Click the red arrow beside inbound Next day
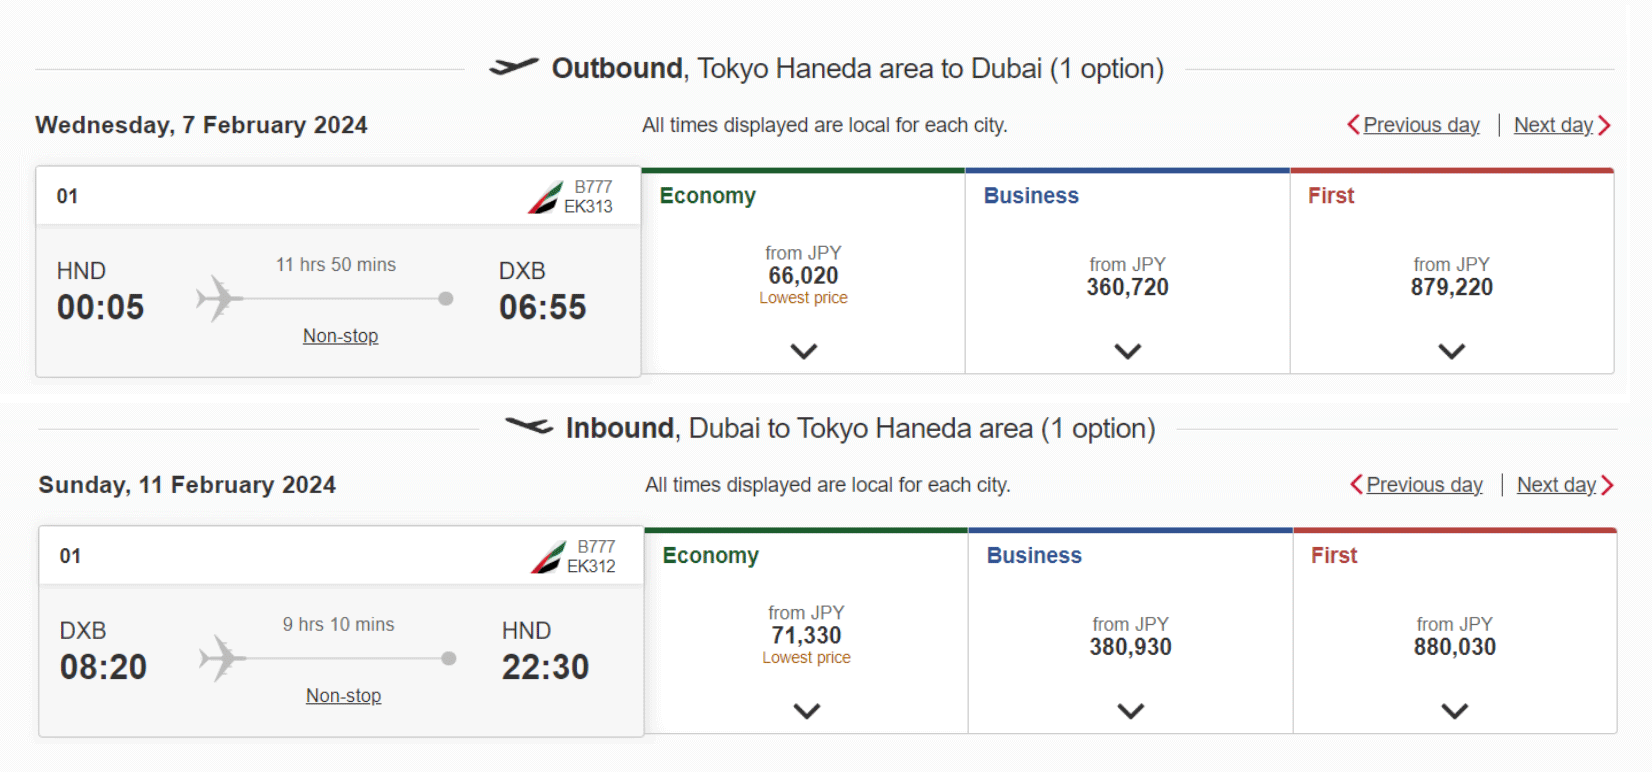This screenshot has width=1652, height=772. 1607,485
